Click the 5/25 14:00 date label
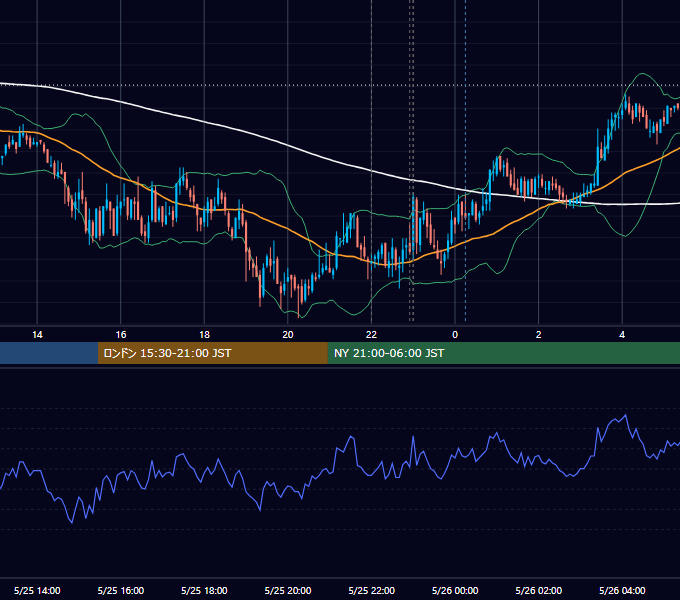The image size is (680, 600). (37, 590)
